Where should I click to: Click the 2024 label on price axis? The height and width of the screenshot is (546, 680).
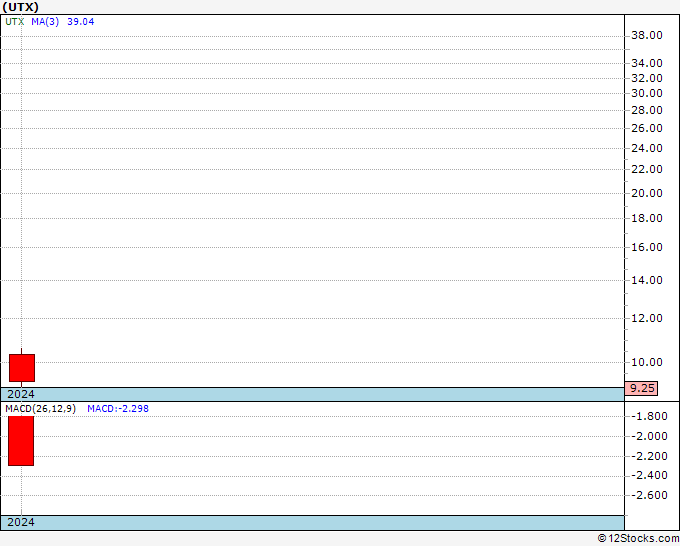pos(21,394)
